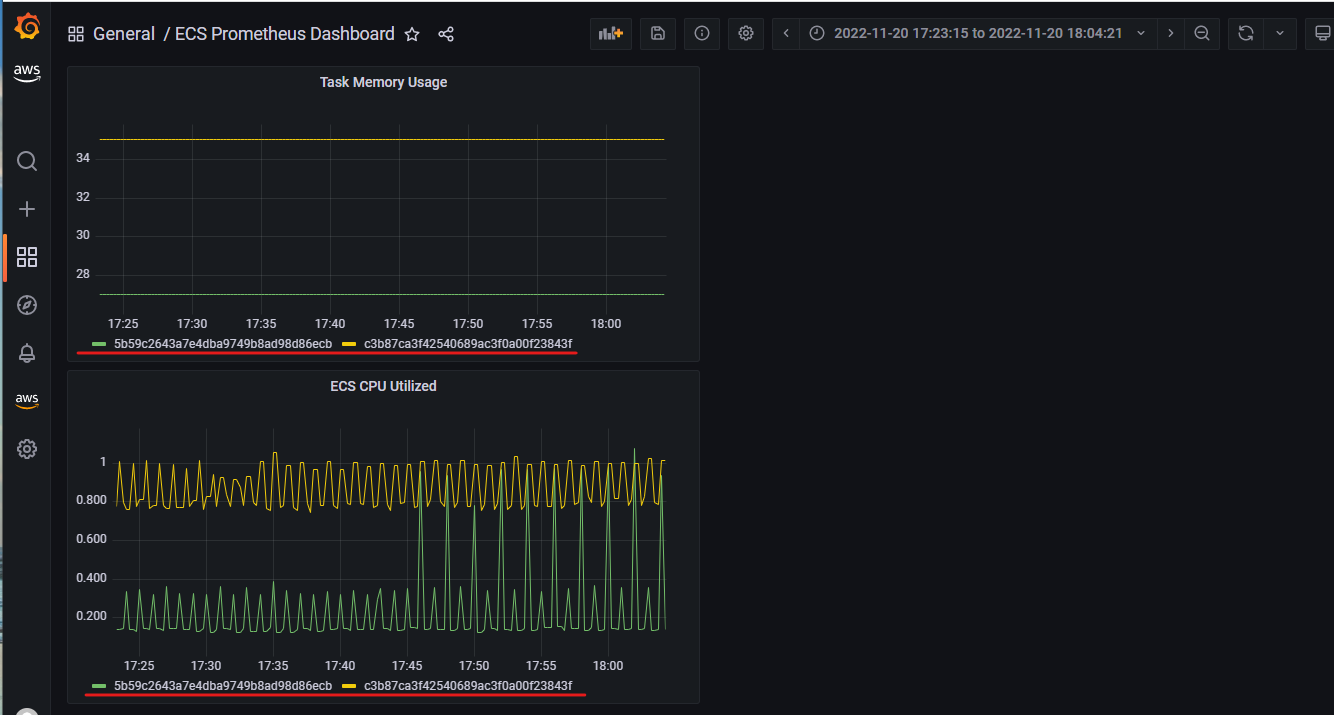Open the Grafana home logo
The width and height of the screenshot is (1334, 715).
[27, 28]
